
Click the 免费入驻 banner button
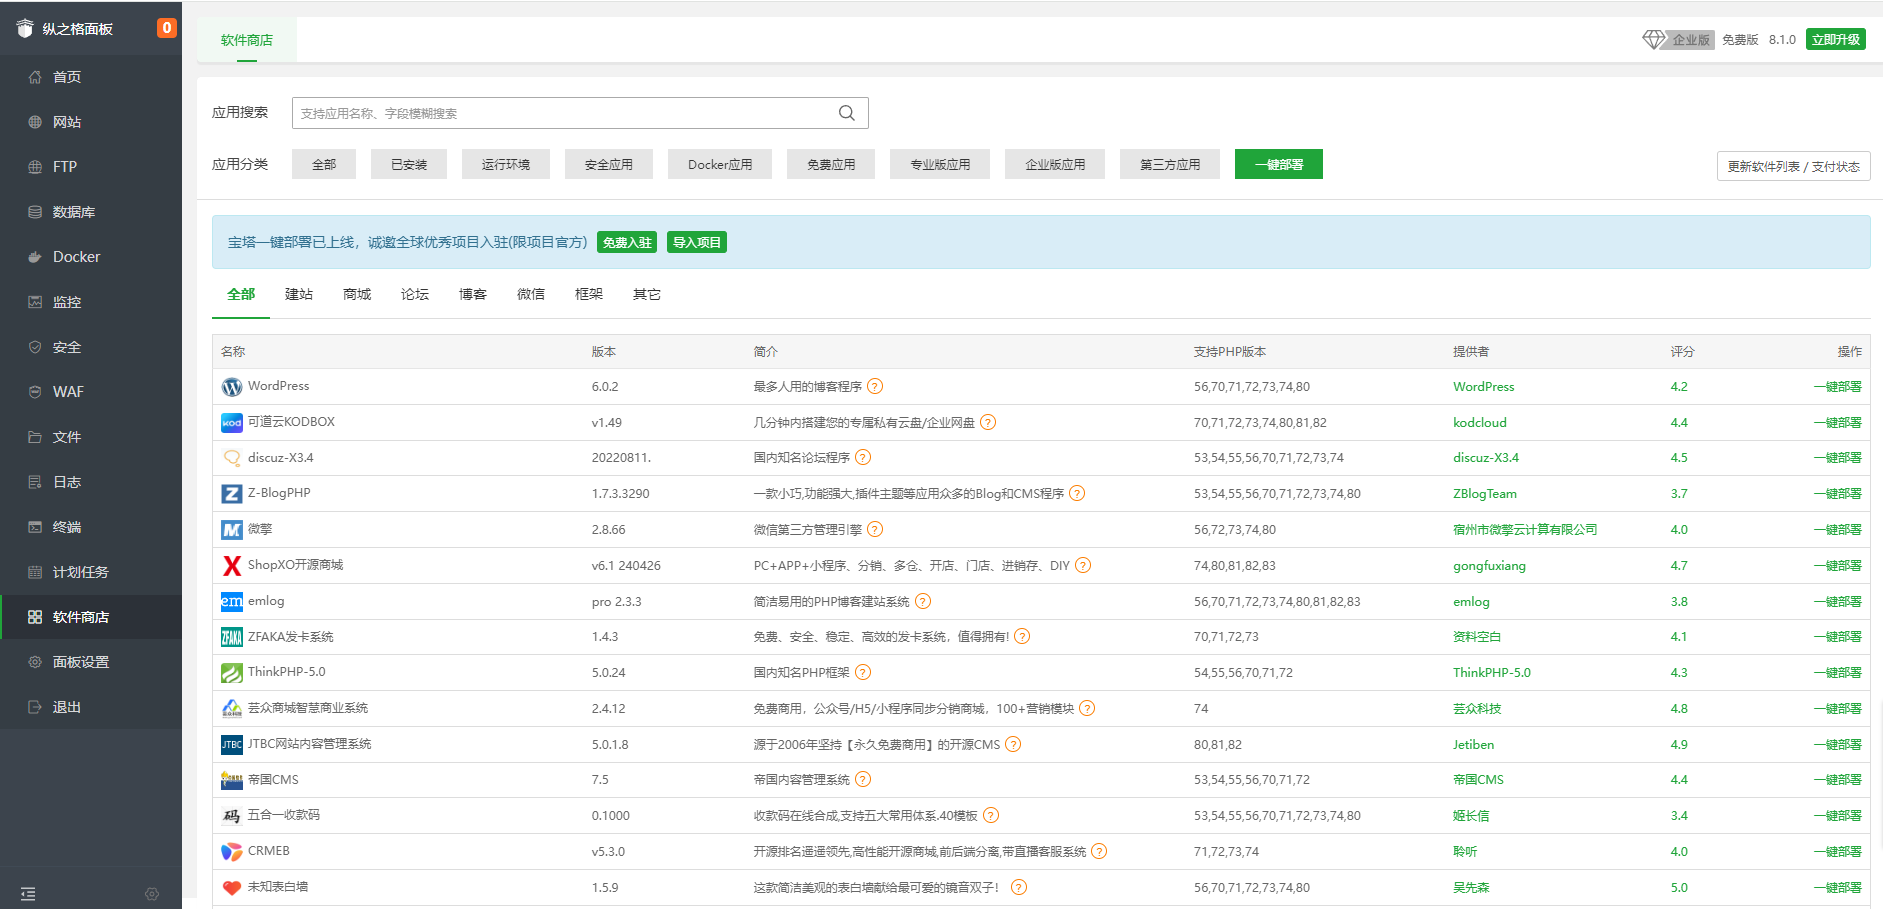click(x=627, y=242)
